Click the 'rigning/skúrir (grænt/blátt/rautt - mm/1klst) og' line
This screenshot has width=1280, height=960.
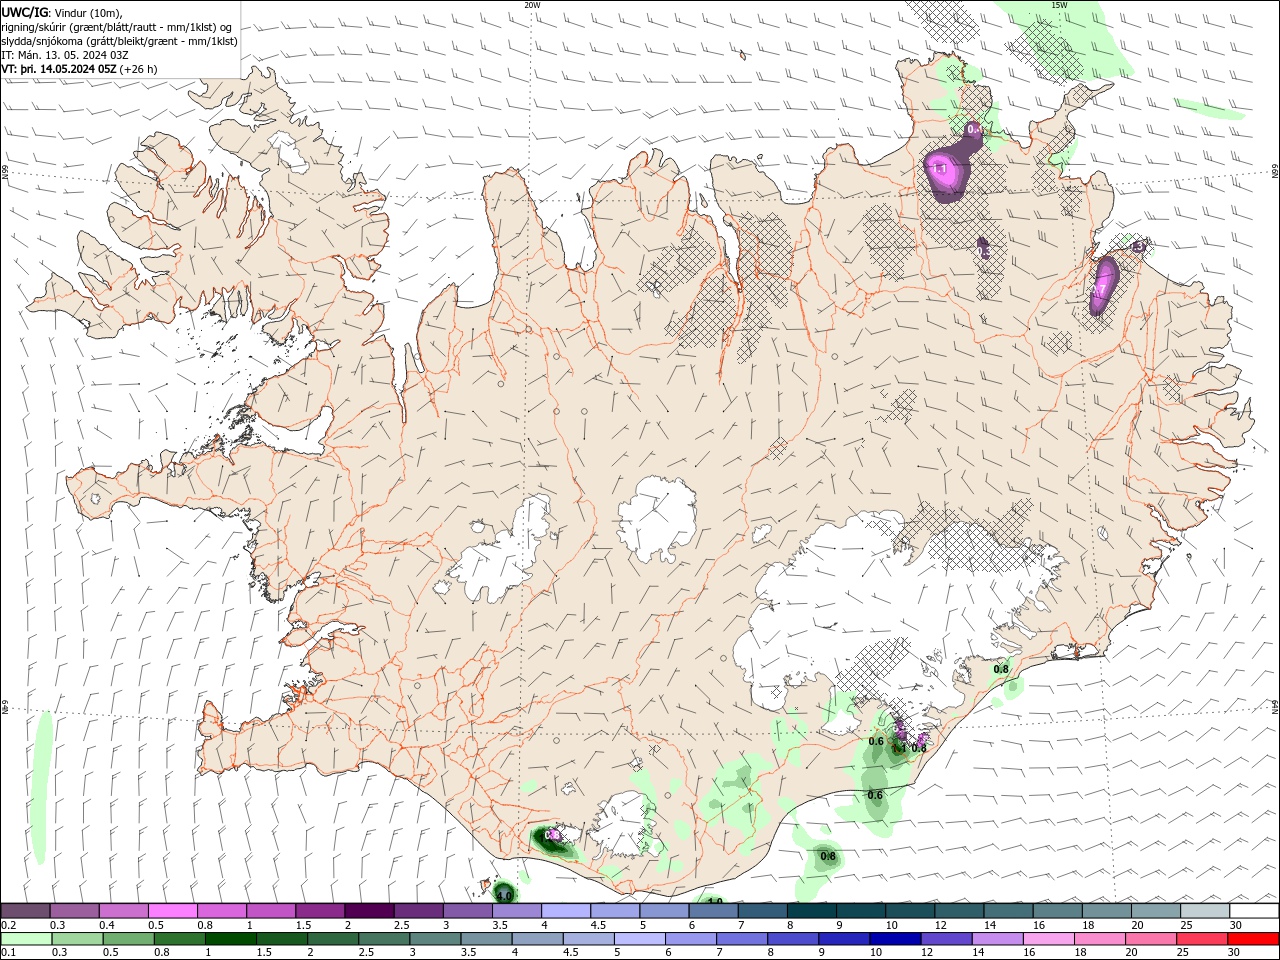click(x=118, y=27)
